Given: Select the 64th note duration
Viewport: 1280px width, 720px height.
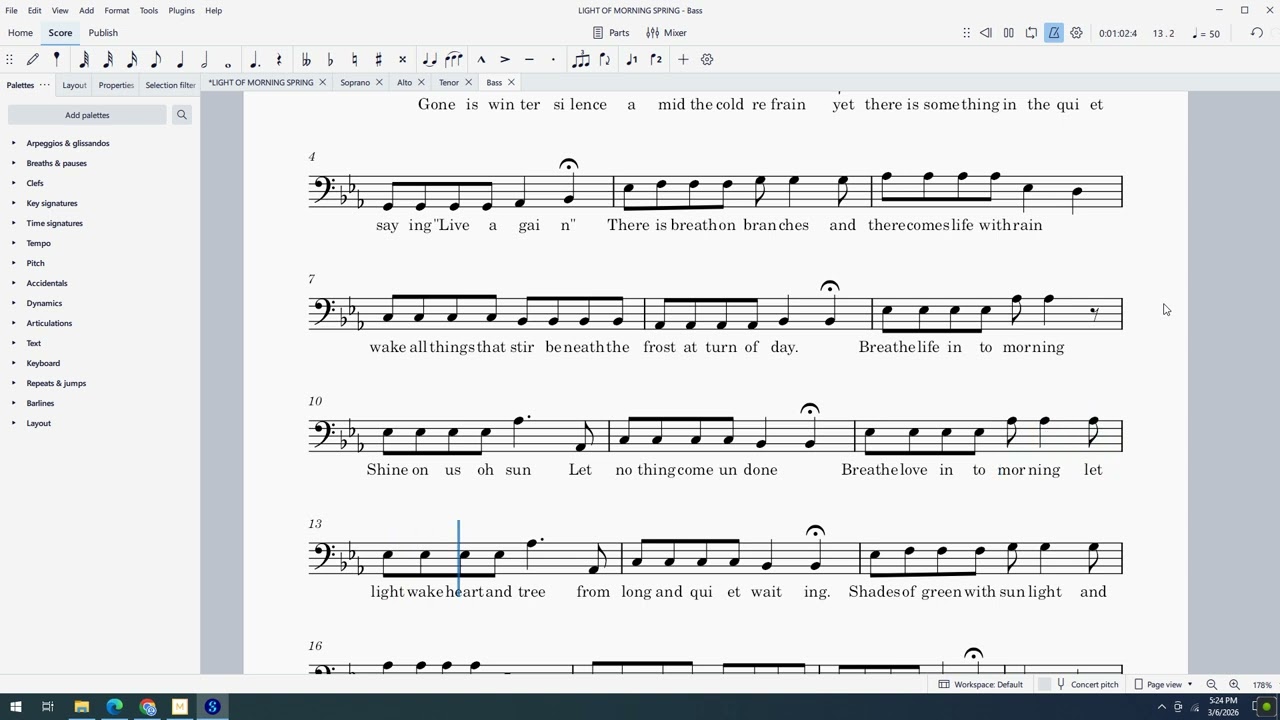Looking at the screenshot, I should point(84,60).
